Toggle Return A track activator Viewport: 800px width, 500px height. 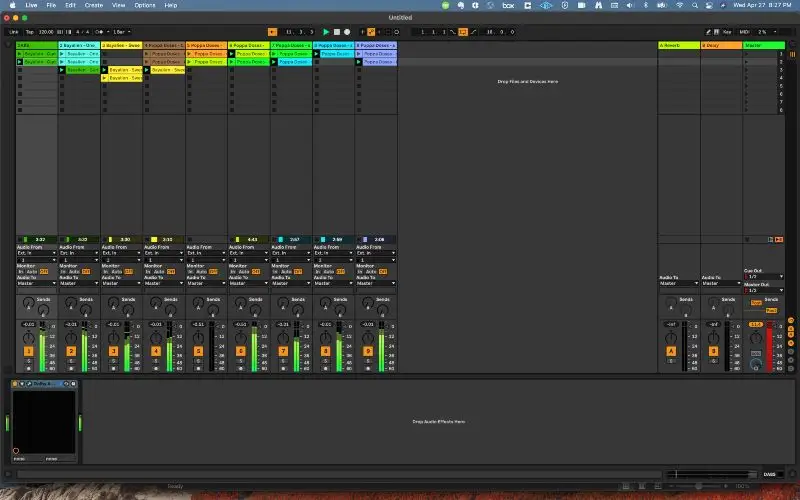[x=671, y=351]
